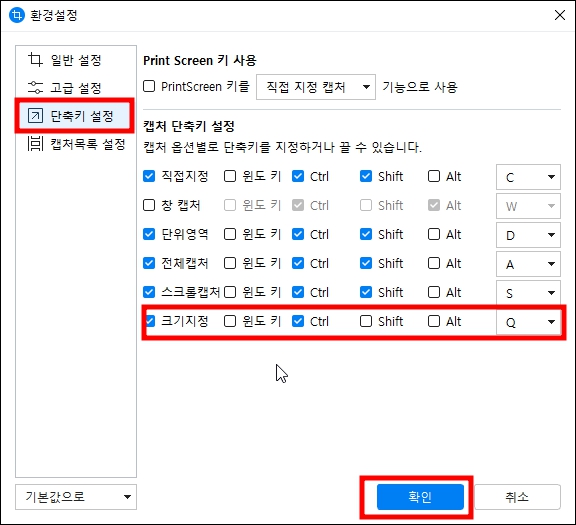The width and height of the screenshot is (576, 525).
Task: Check 윈도 키 in the 스크롤캡처 row
Action: click(x=230, y=292)
